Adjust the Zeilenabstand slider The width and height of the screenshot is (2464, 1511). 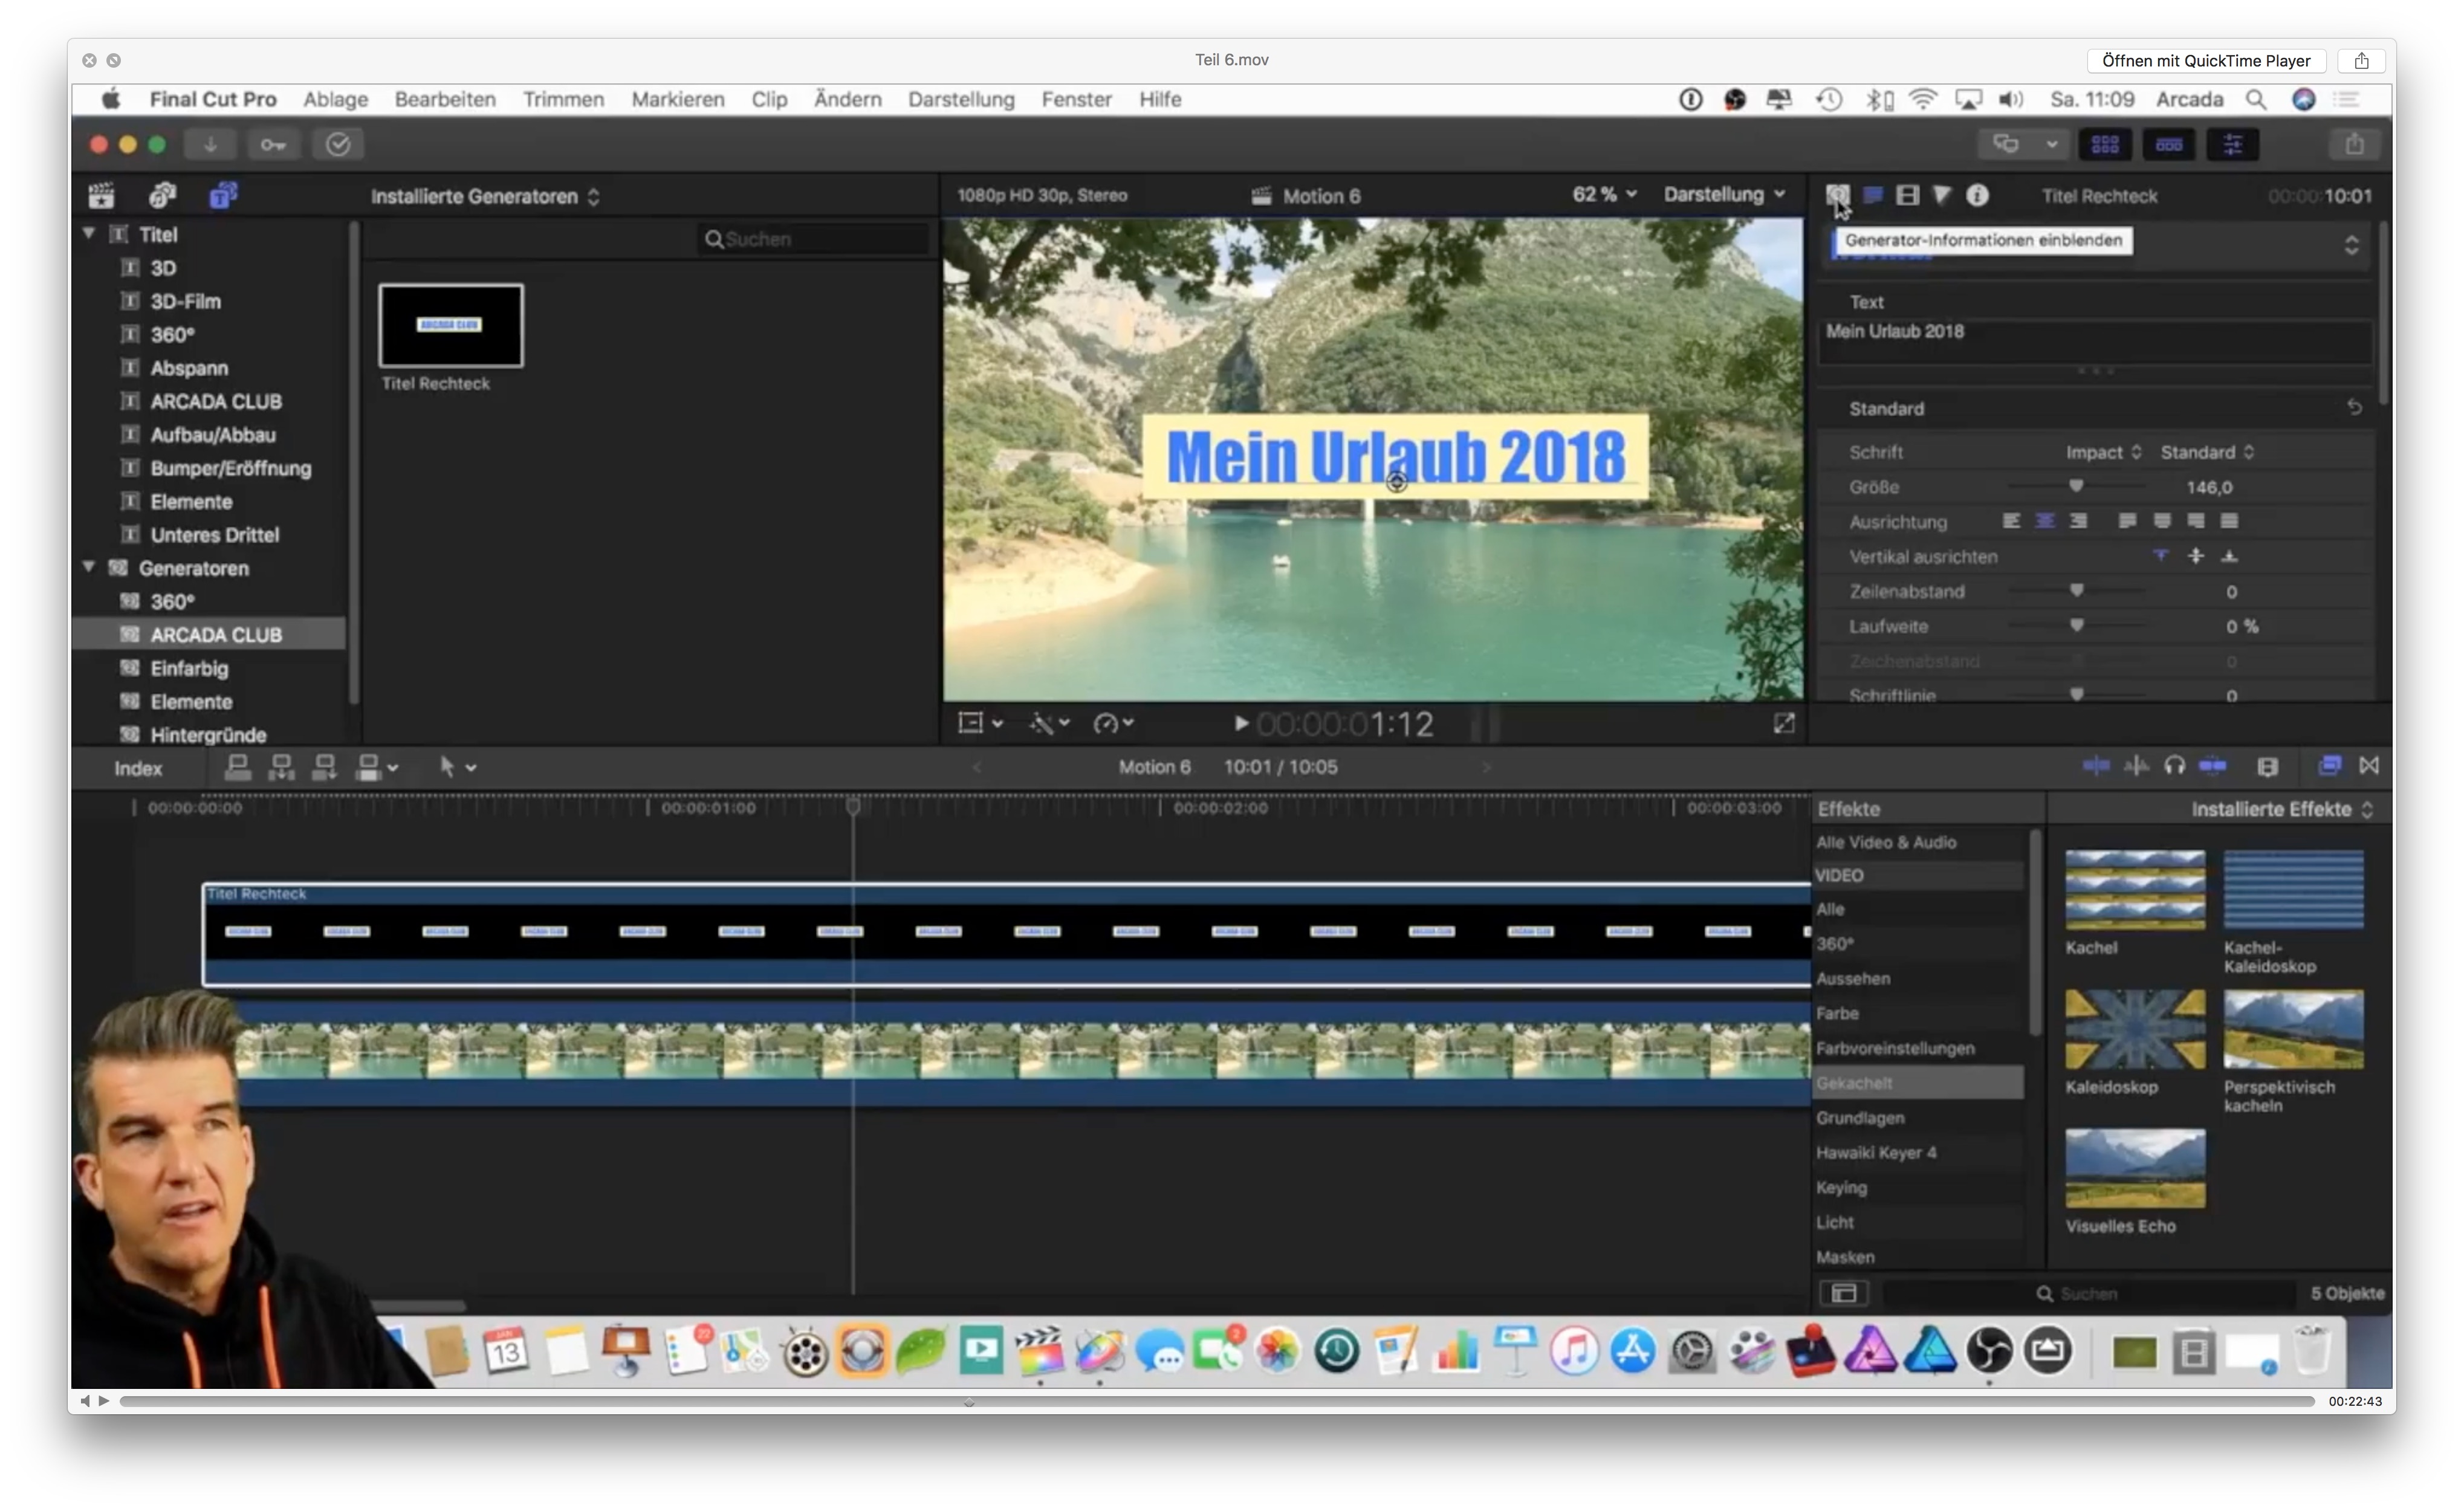[x=2076, y=591]
